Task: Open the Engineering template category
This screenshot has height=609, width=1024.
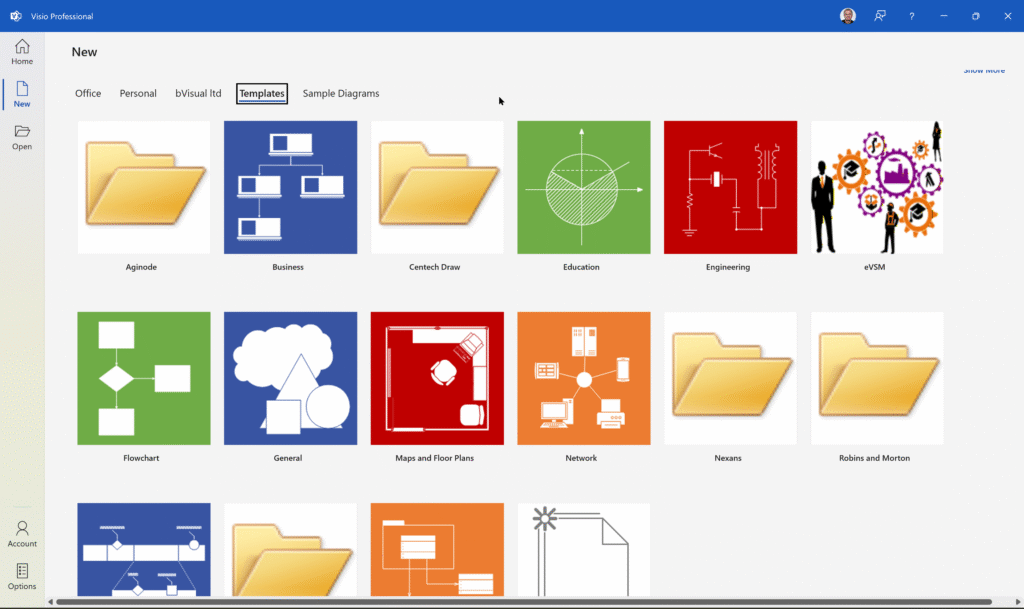Action: point(730,188)
